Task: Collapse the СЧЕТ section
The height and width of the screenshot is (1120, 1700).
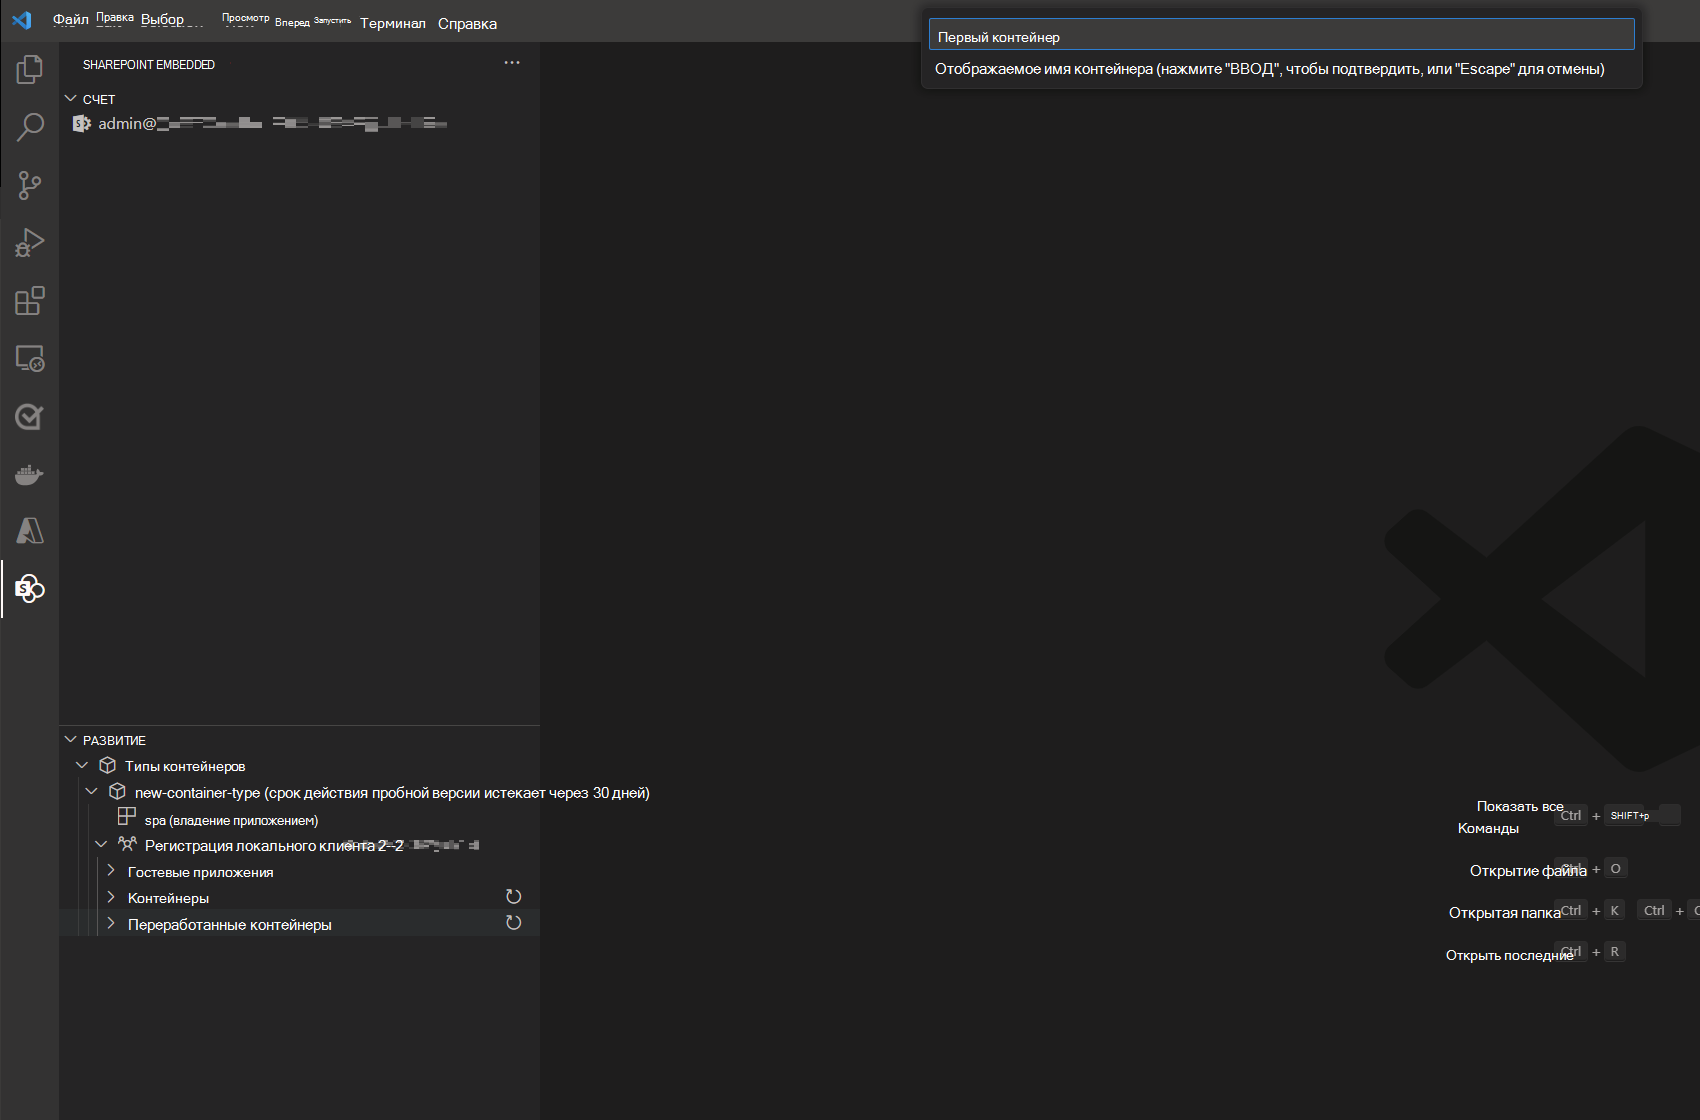Action: coord(71,99)
